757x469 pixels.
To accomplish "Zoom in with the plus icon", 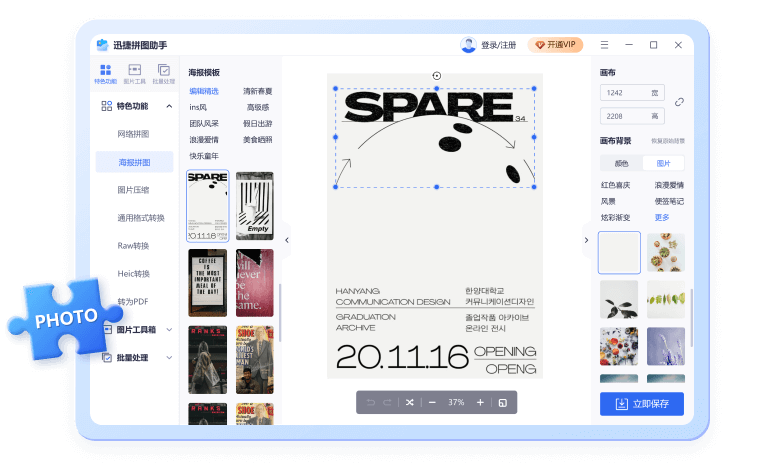I will pyautogui.click(x=480, y=402).
